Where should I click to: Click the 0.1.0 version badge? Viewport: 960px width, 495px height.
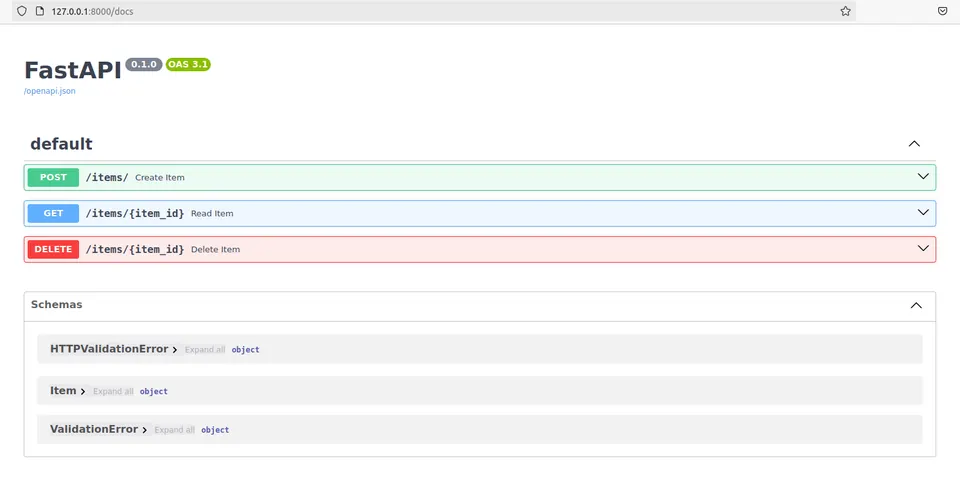(144, 64)
